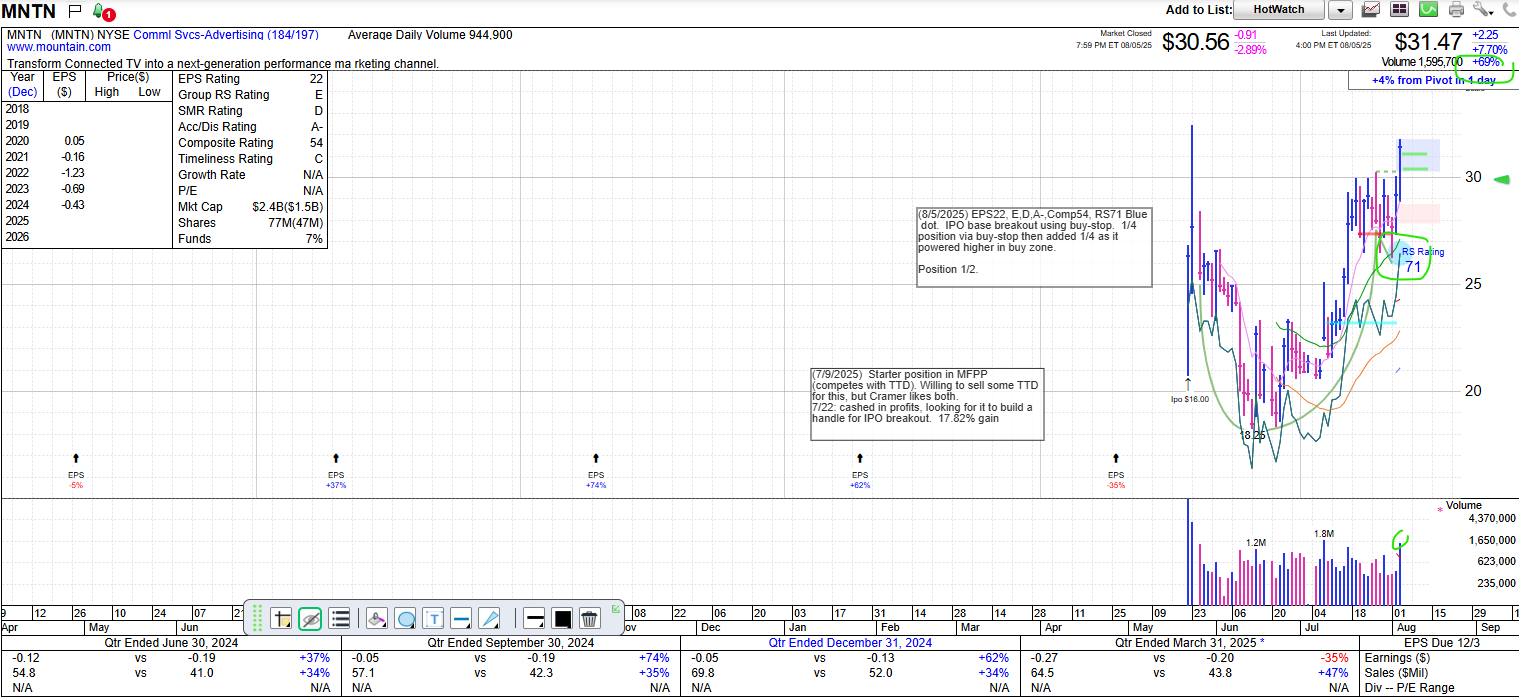Click the Average Daily Volume 944,900 text
The image size is (1519, 700).
click(x=430, y=34)
